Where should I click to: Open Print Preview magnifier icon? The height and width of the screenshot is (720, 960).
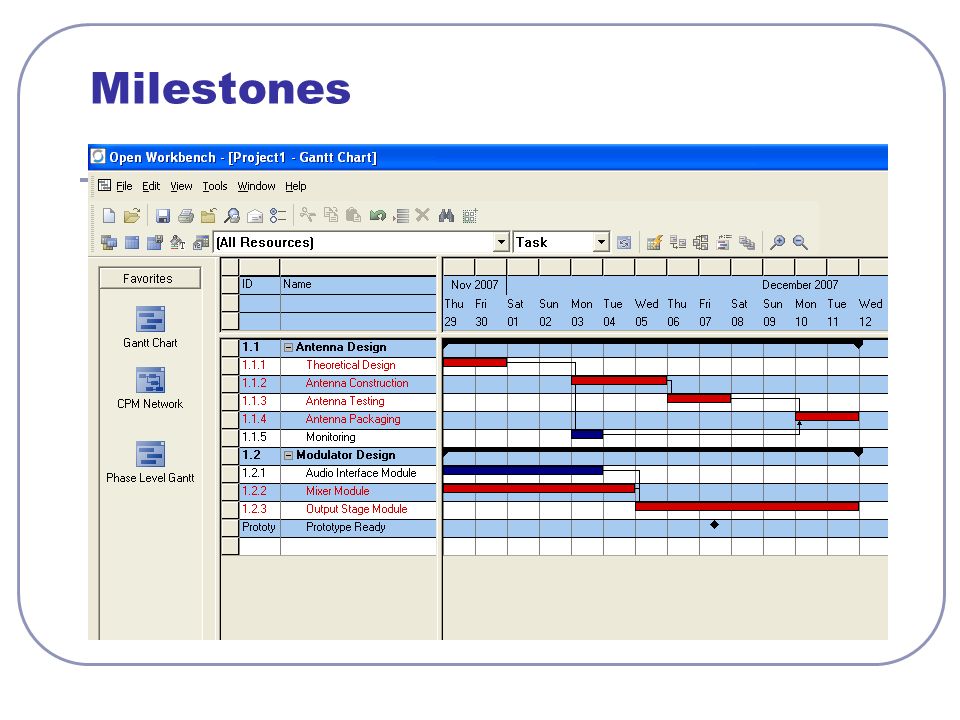[232, 216]
